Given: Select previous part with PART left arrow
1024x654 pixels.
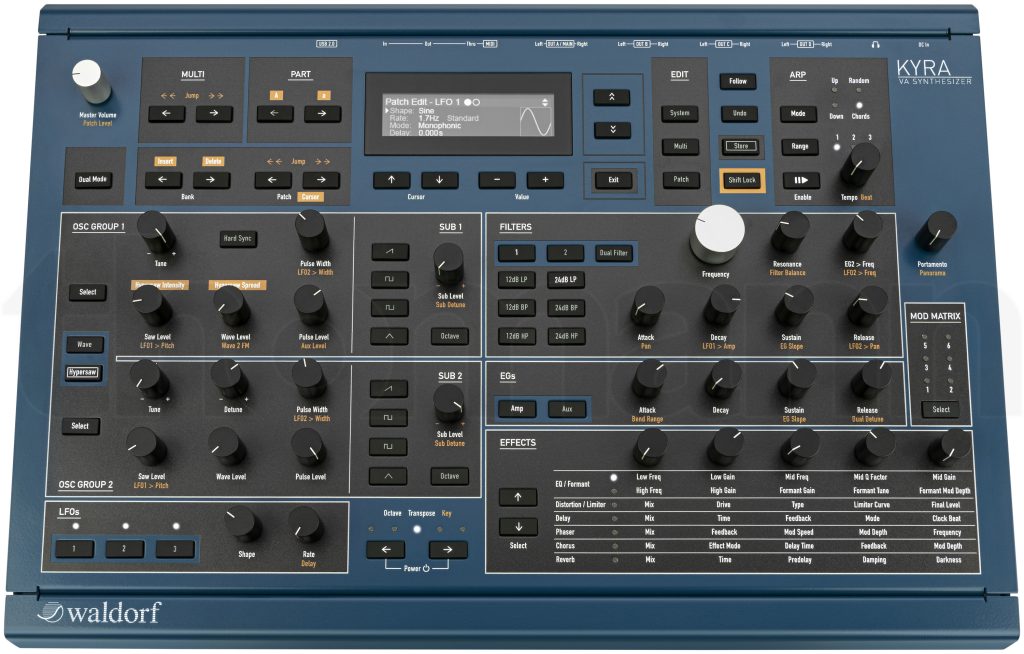Looking at the screenshot, I should tap(275, 114).
